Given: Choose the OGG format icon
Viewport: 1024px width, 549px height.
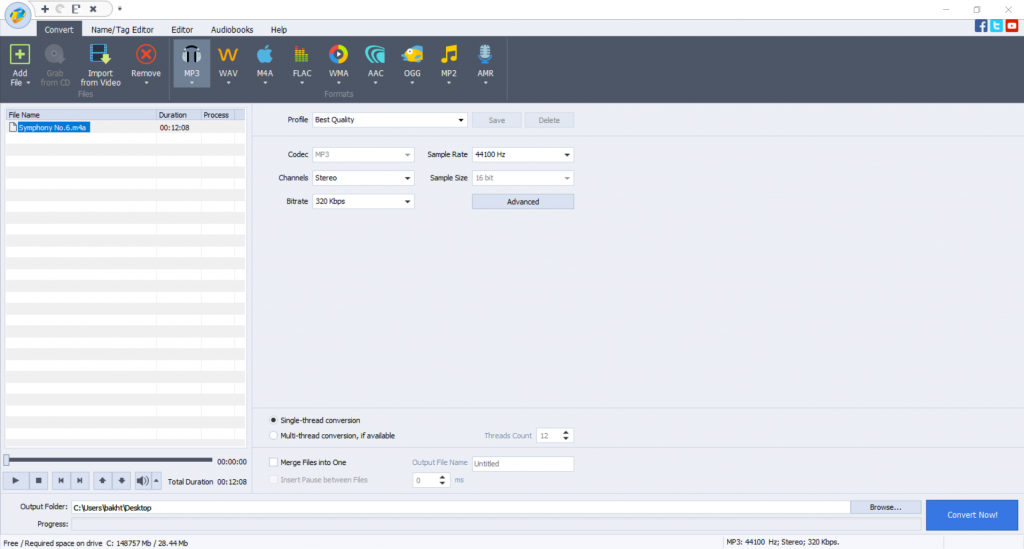Looking at the screenshot, I should click(412, 56).
